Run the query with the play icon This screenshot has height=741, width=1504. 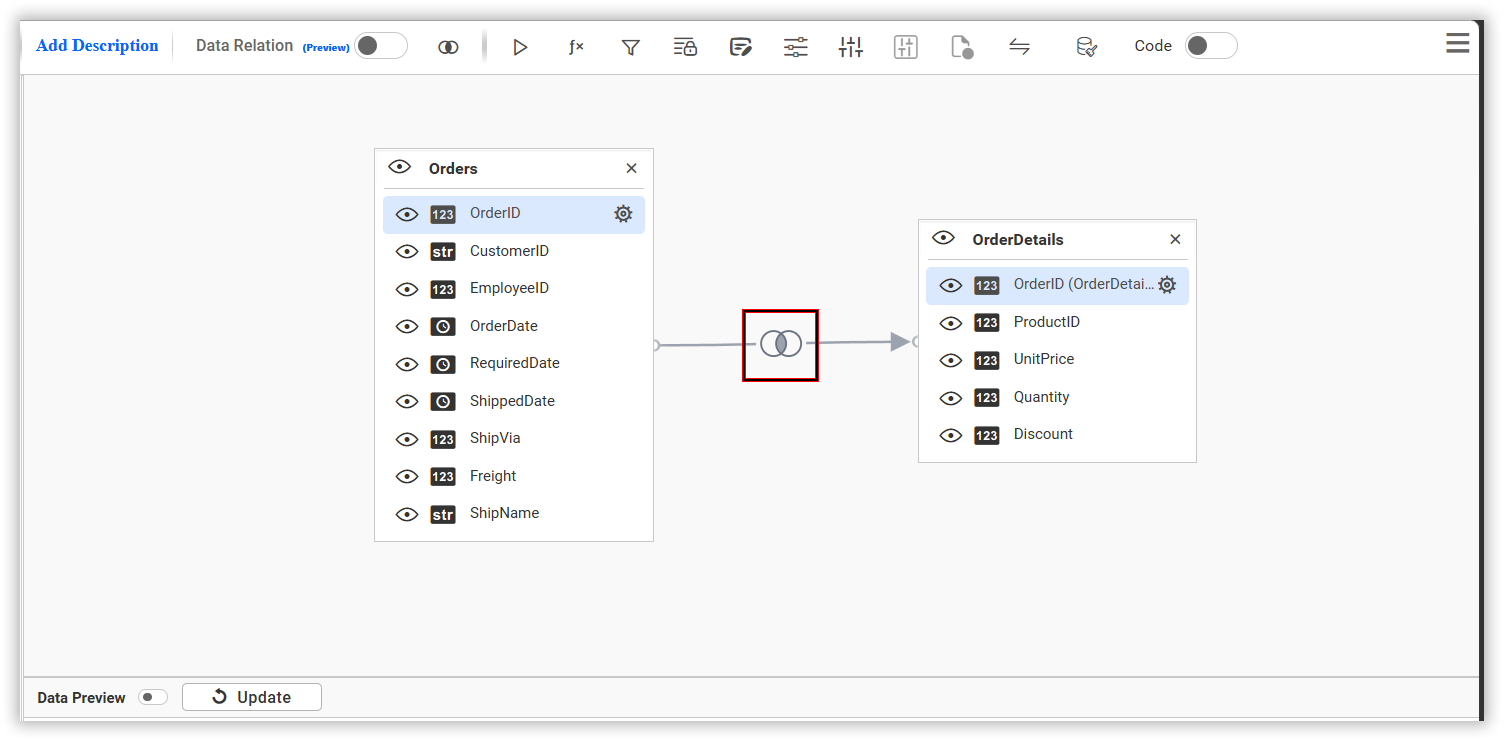point(520,47)
